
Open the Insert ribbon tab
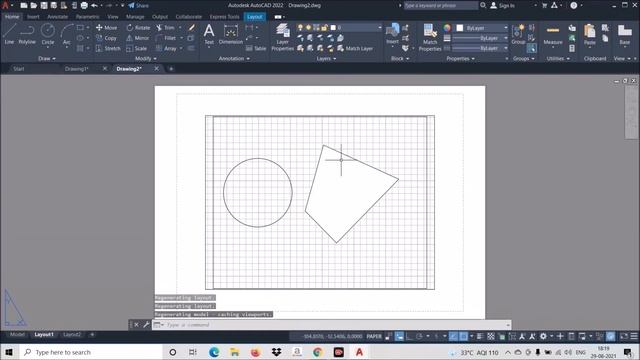click(x=33, y=17)
